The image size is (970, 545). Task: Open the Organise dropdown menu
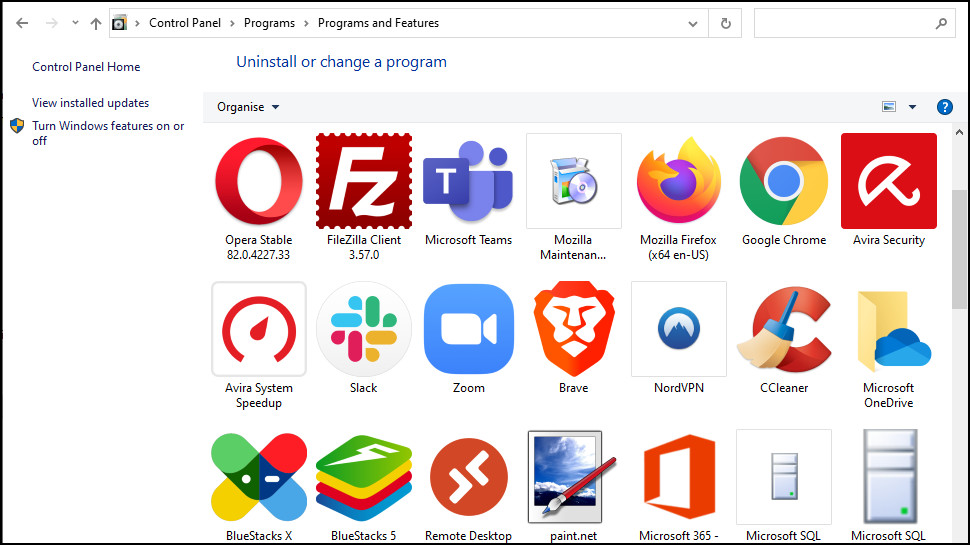[248, 107]
